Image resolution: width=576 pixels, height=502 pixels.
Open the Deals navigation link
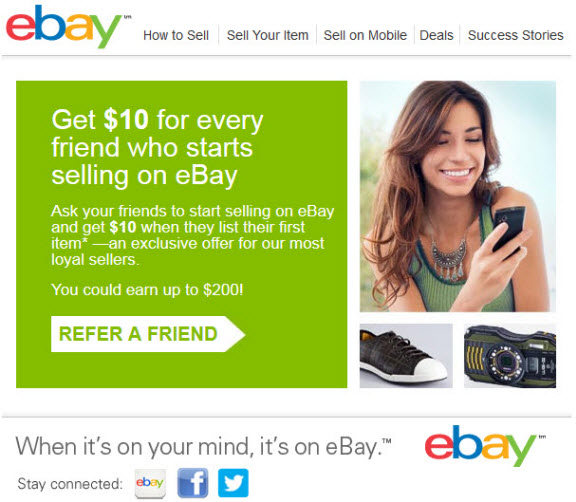point(436,35)
